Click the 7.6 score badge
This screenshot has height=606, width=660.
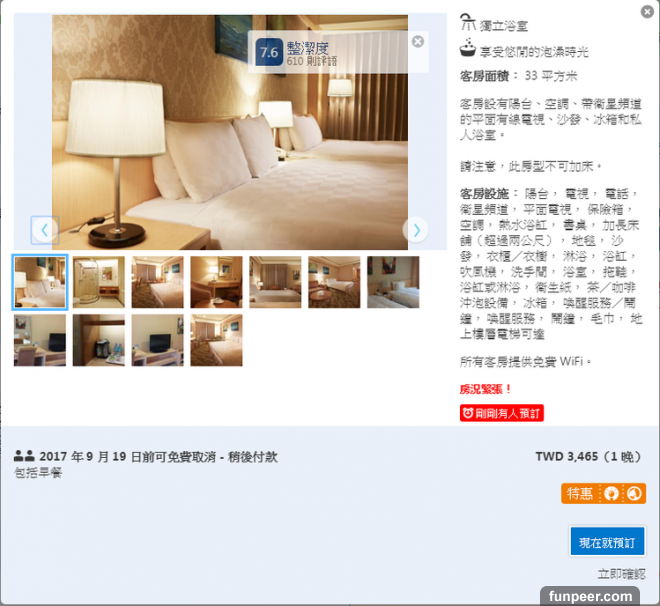point(269,52)
